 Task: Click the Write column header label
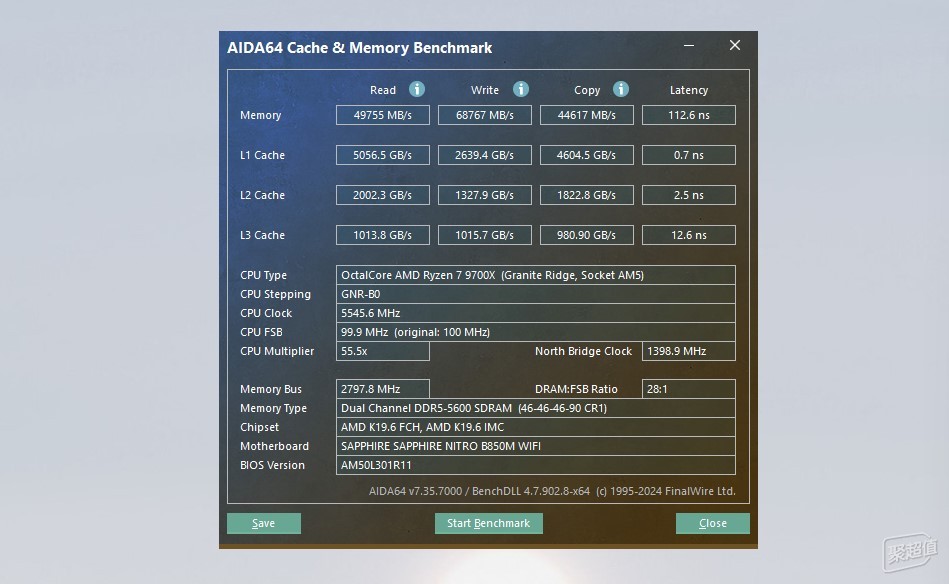485,90
